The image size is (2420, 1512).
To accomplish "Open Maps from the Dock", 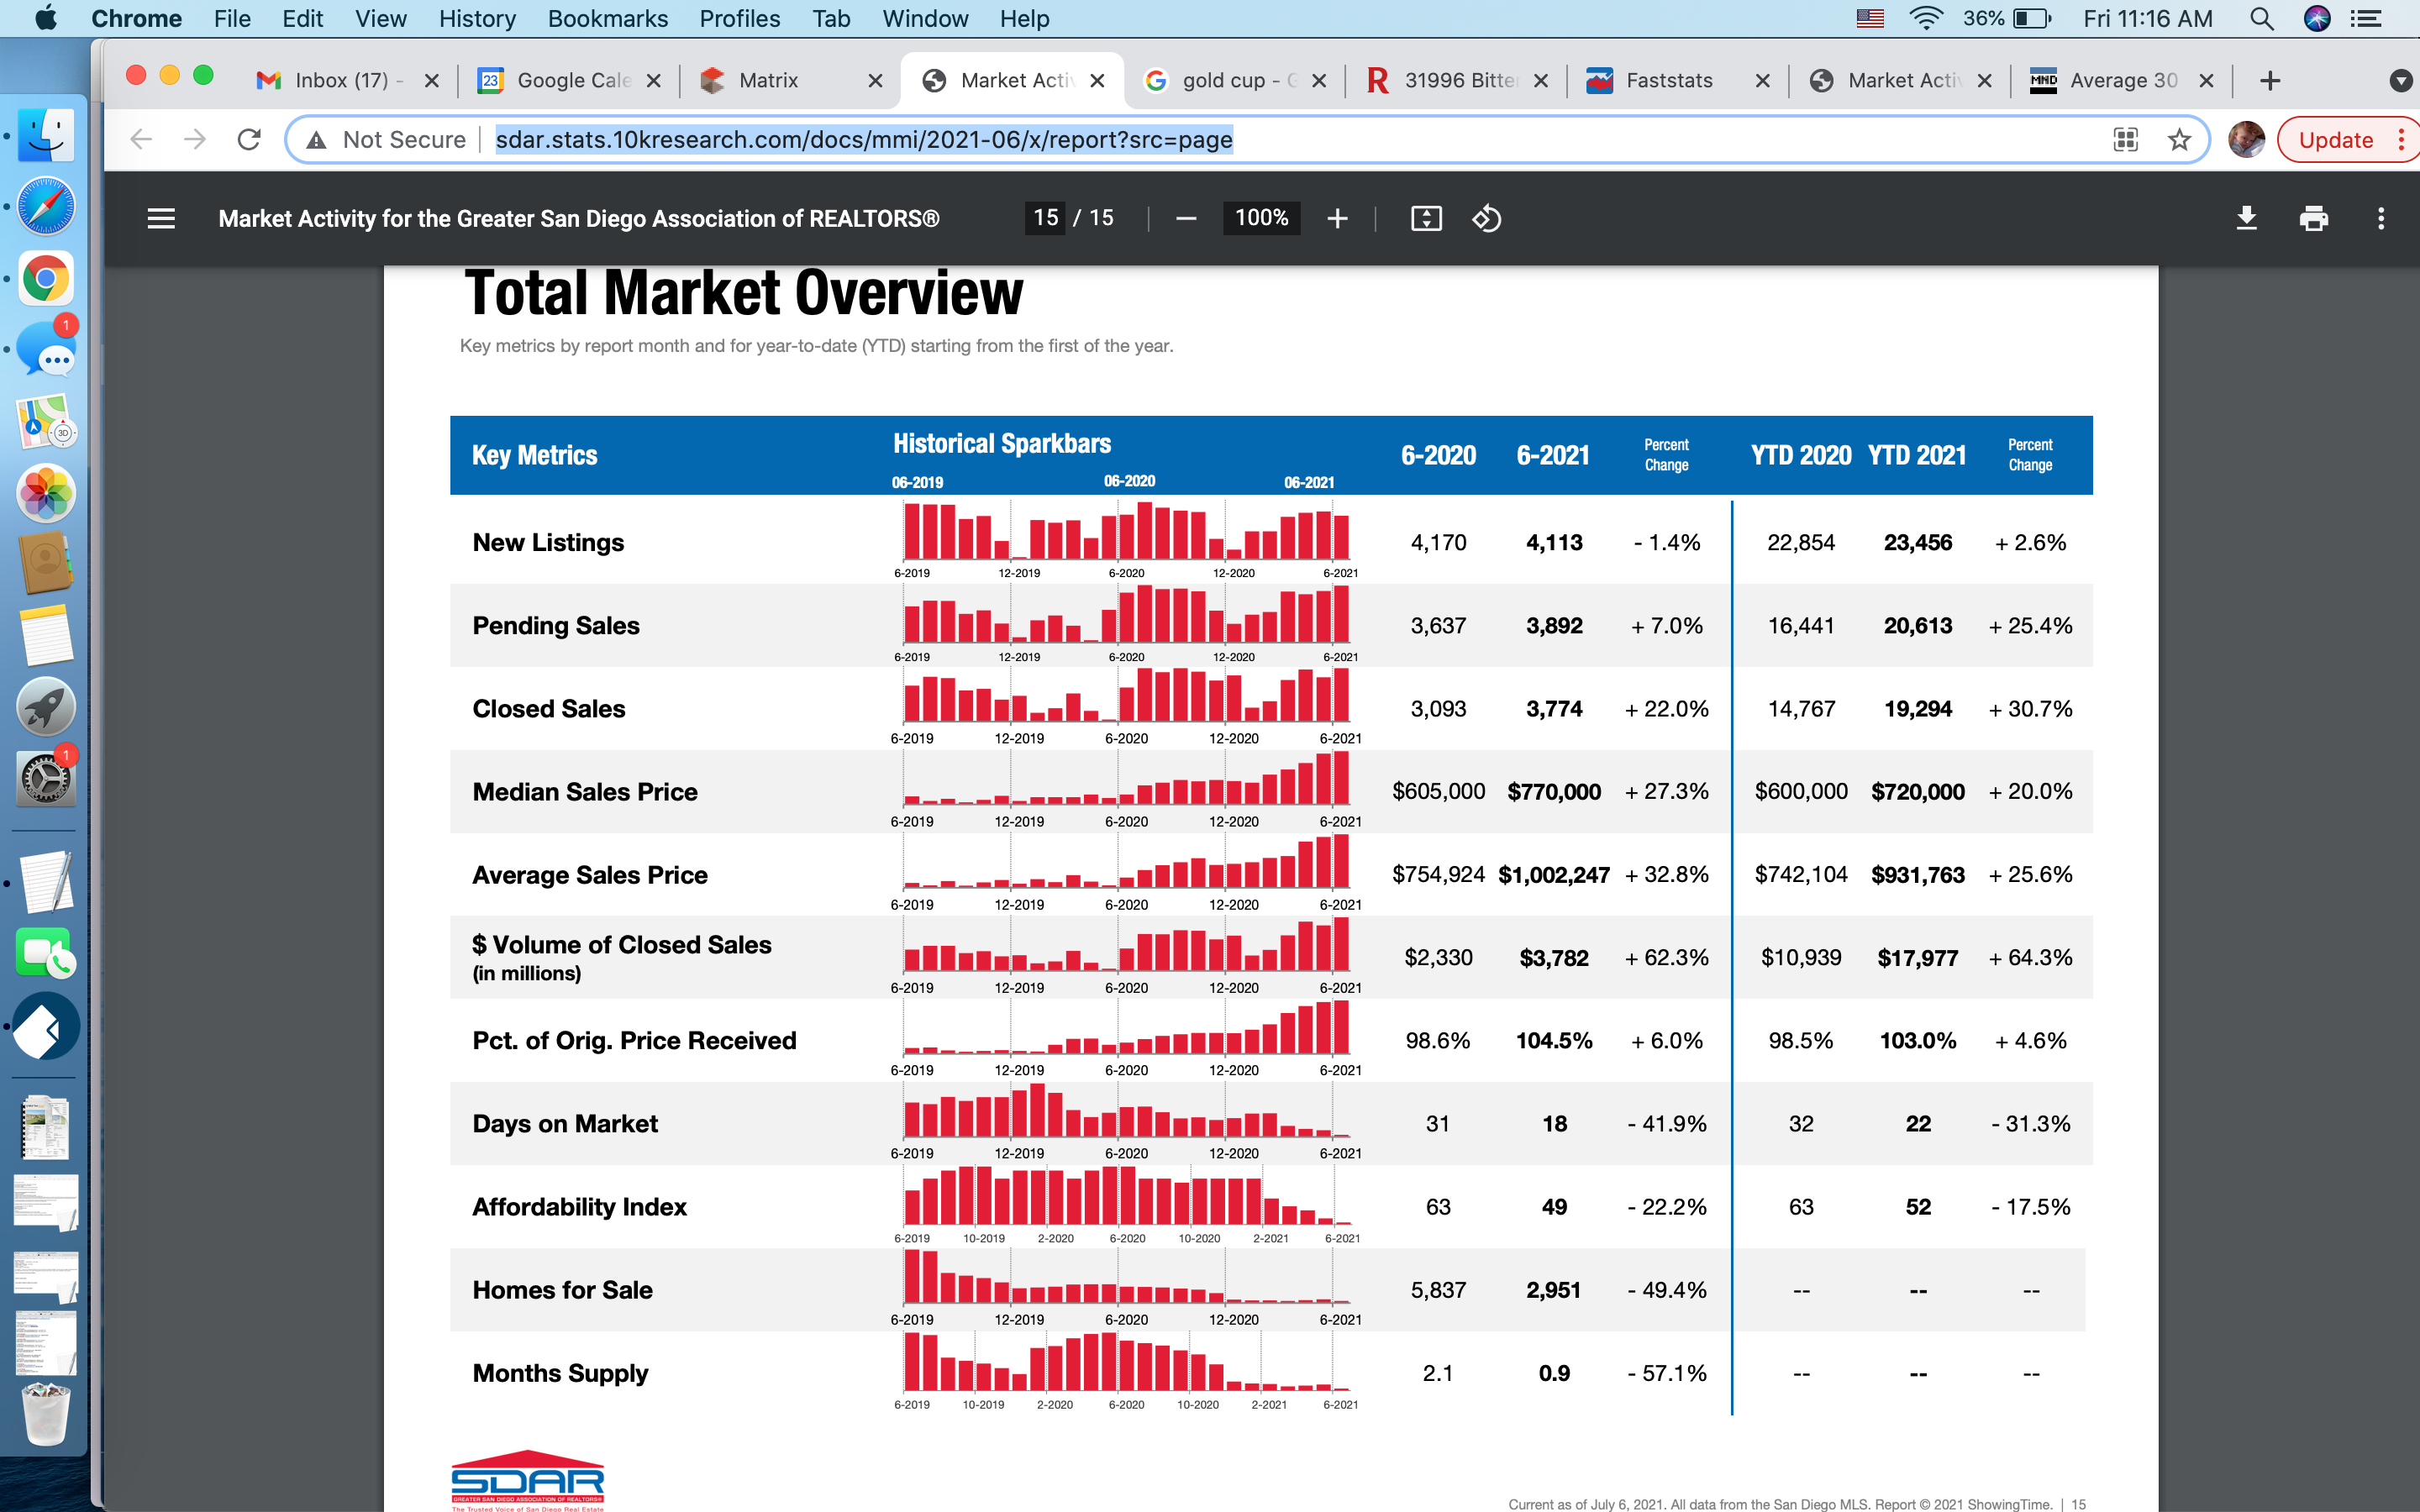I will (46, 421).
